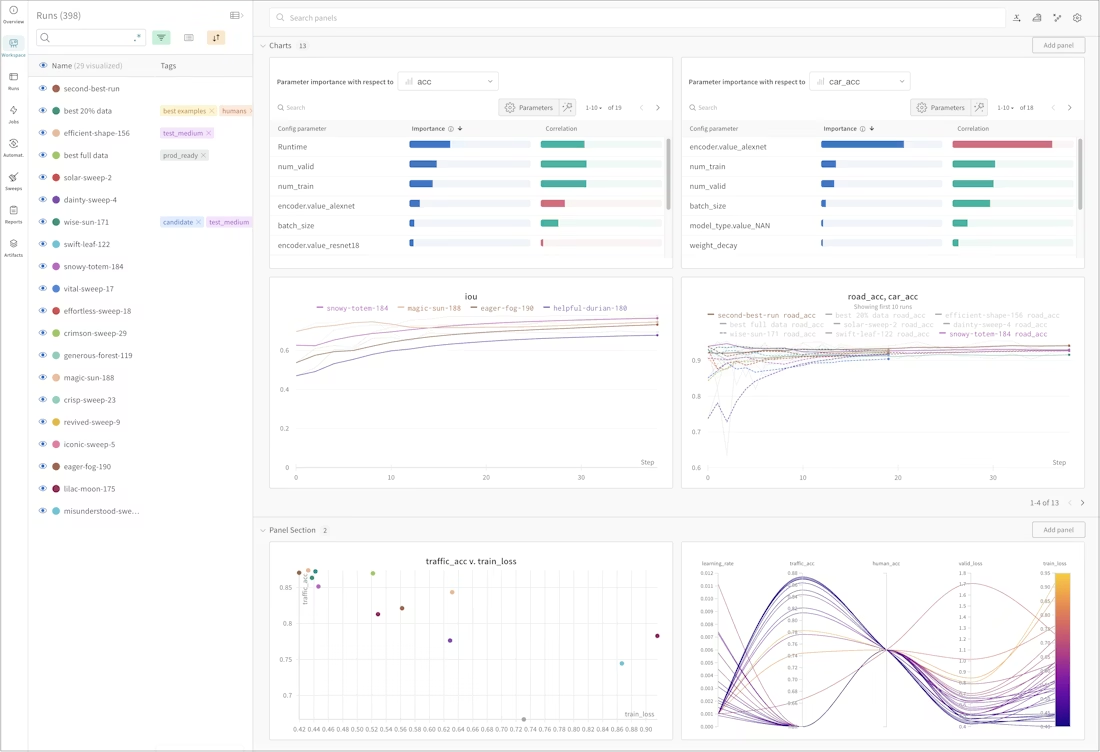Click Add panel button in Charts section

click(x=1059, y=46)
